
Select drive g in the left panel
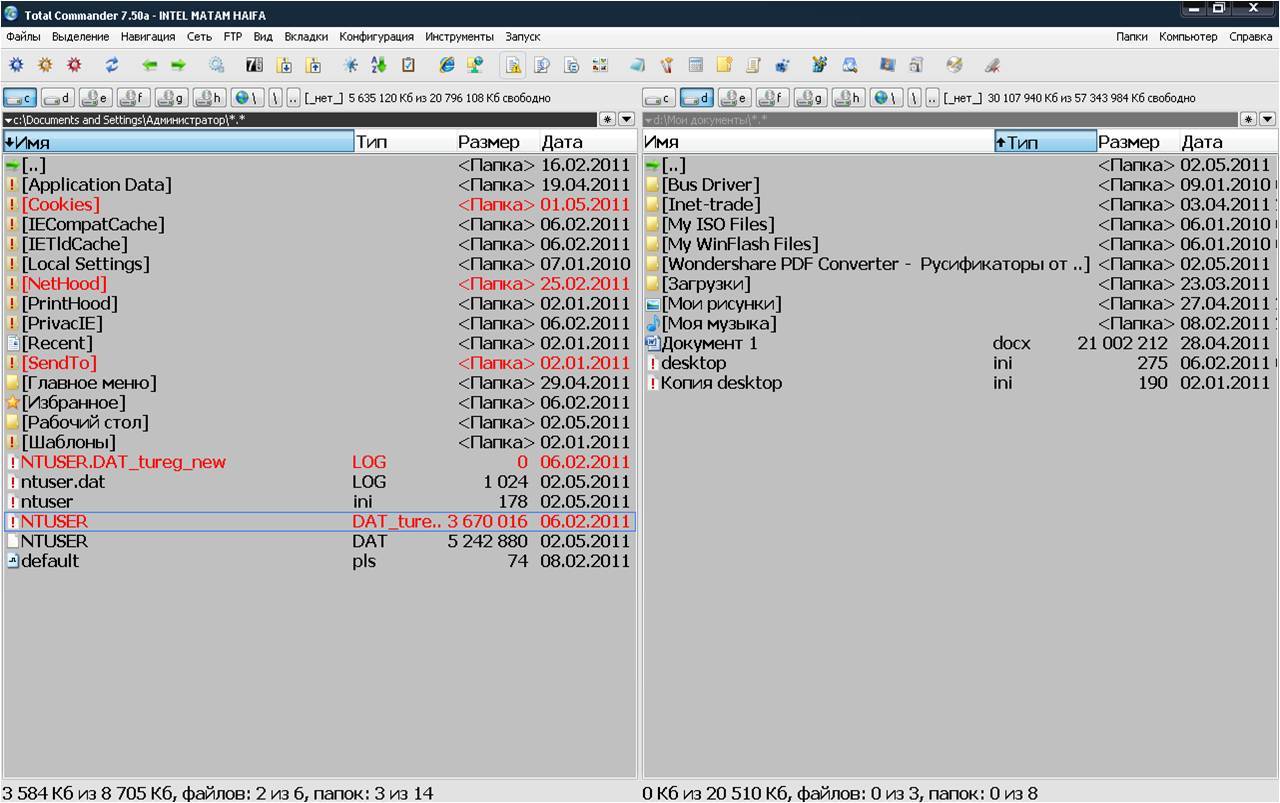point(173,98)
